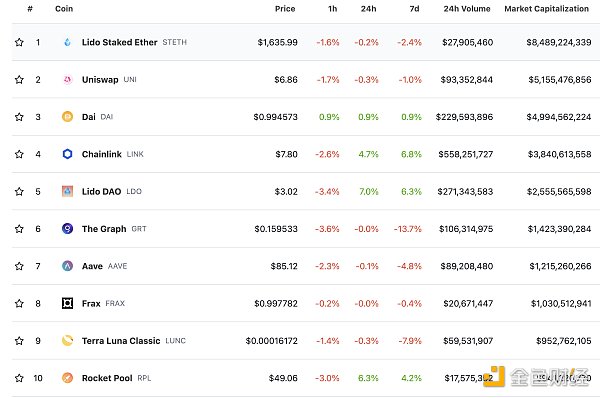Toggle the star next to Chainlink
Screen dimensions: 600x398
pos(19,154)
